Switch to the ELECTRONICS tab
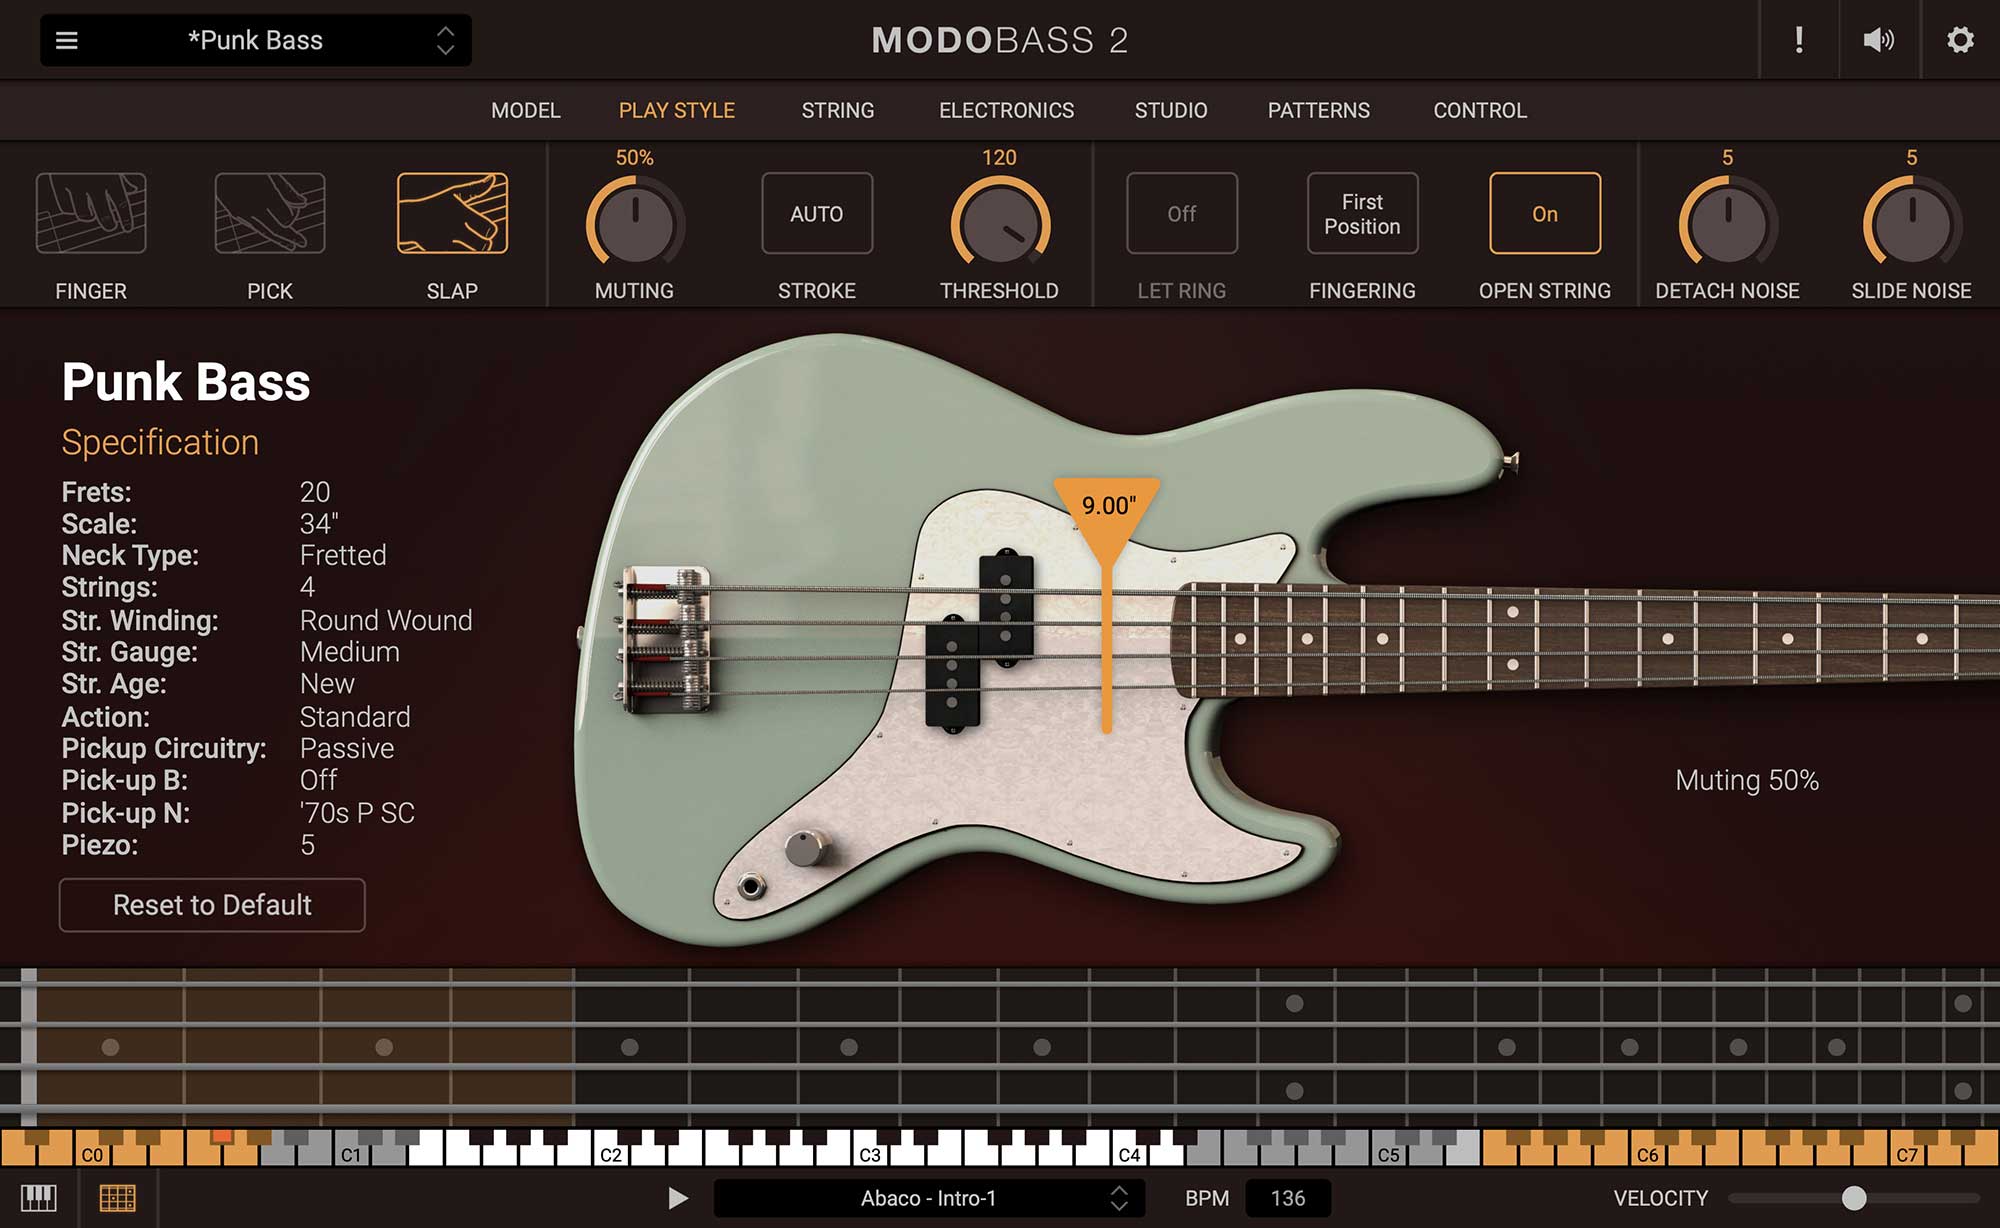This screenshot has width=2000, height=1228. point(1006,110)
